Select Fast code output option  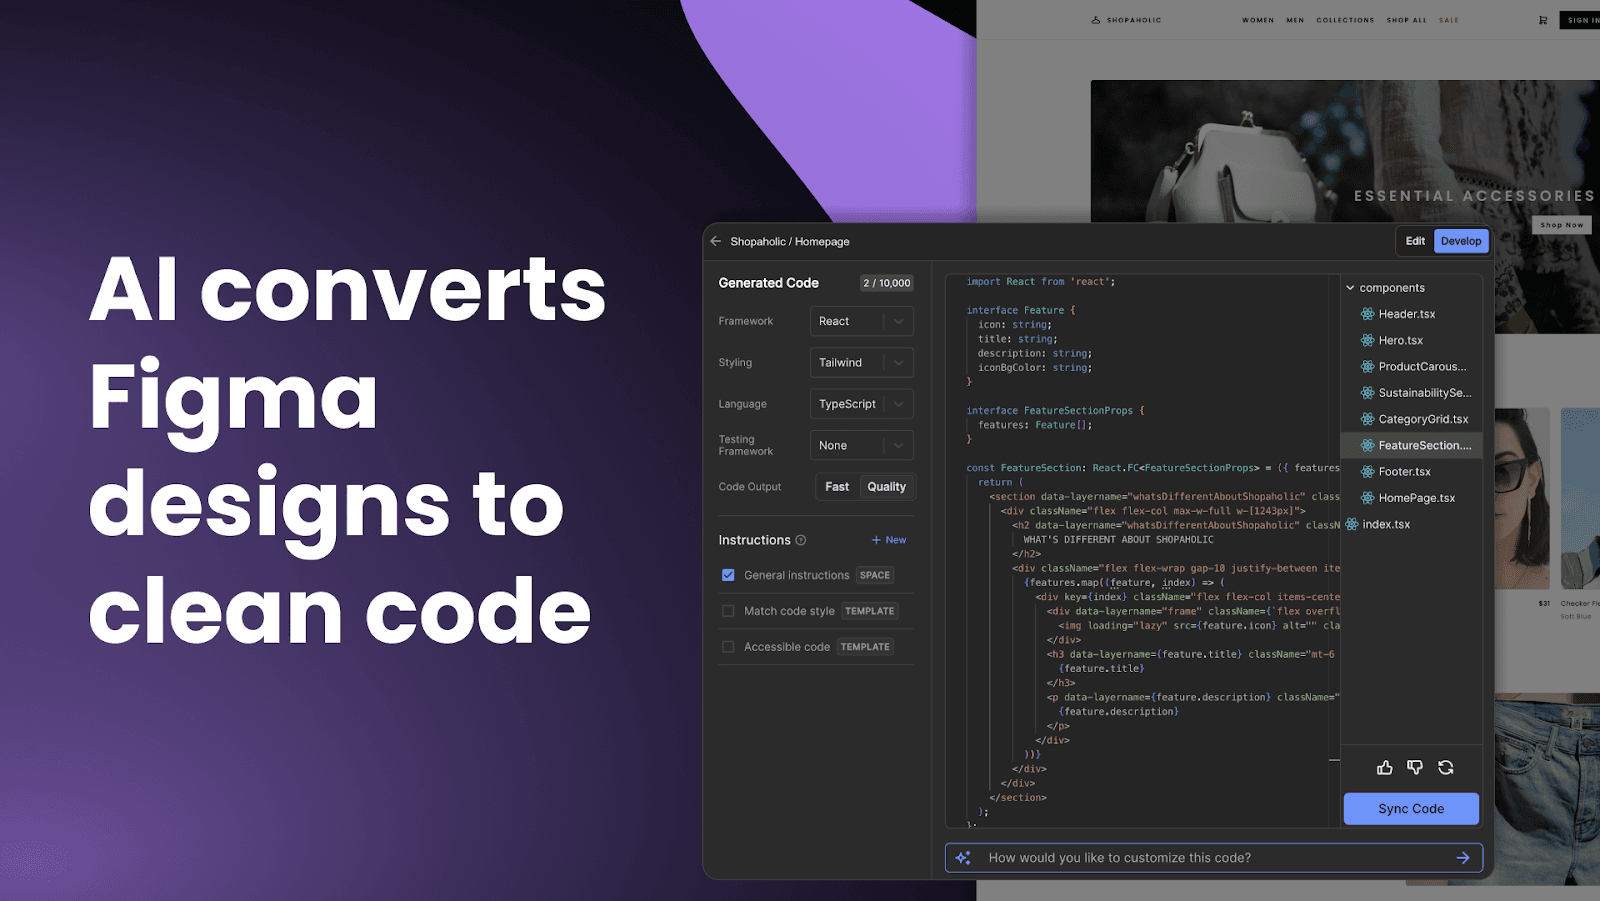click(x=837, y=487)
